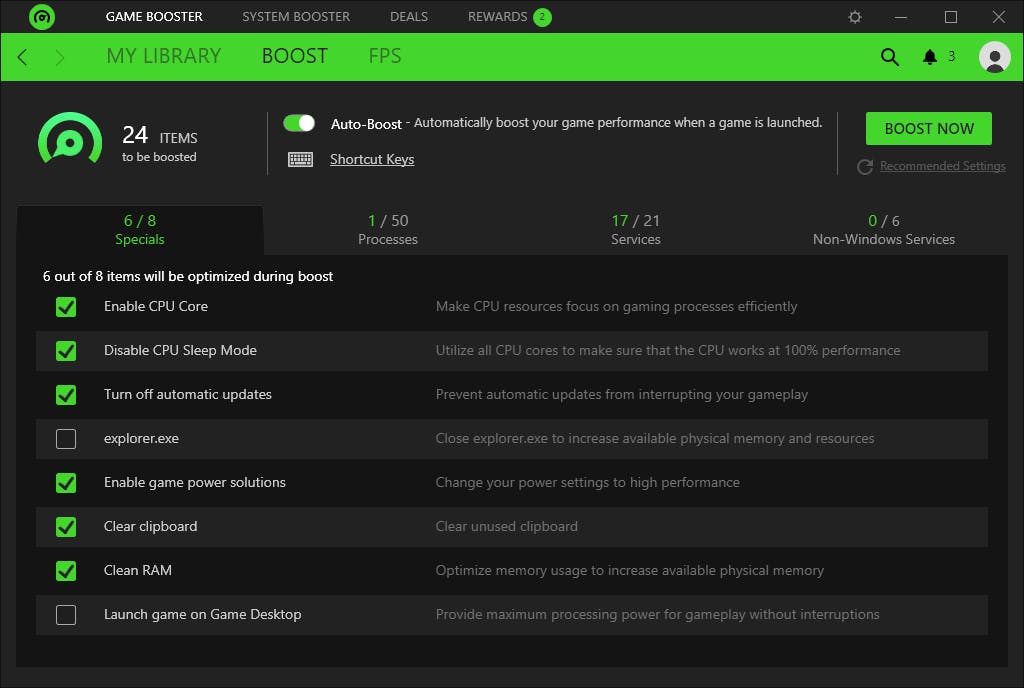The height and width of the screenshot is (688, 1024).
Task: Open settings via the gear icon
Action: pos(855,17)
